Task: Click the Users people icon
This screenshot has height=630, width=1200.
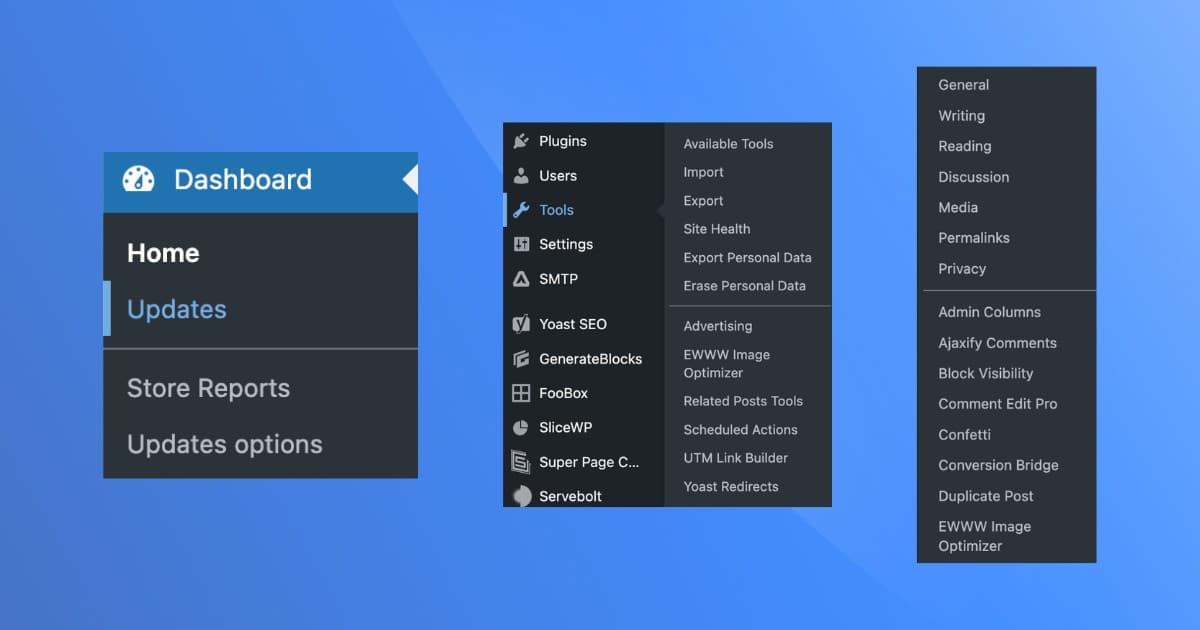Action: pos(521,175)
